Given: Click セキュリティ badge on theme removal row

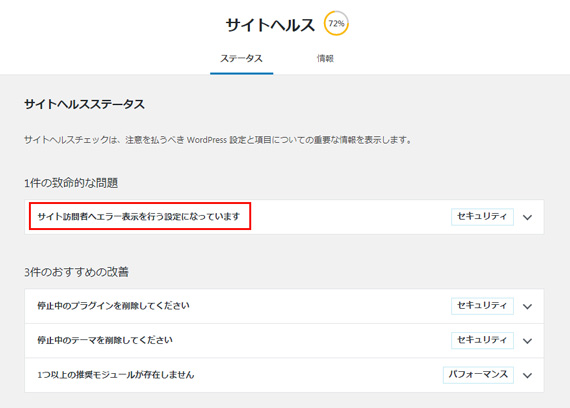Looking at the screenshot, I should click(x=482, y=340).
